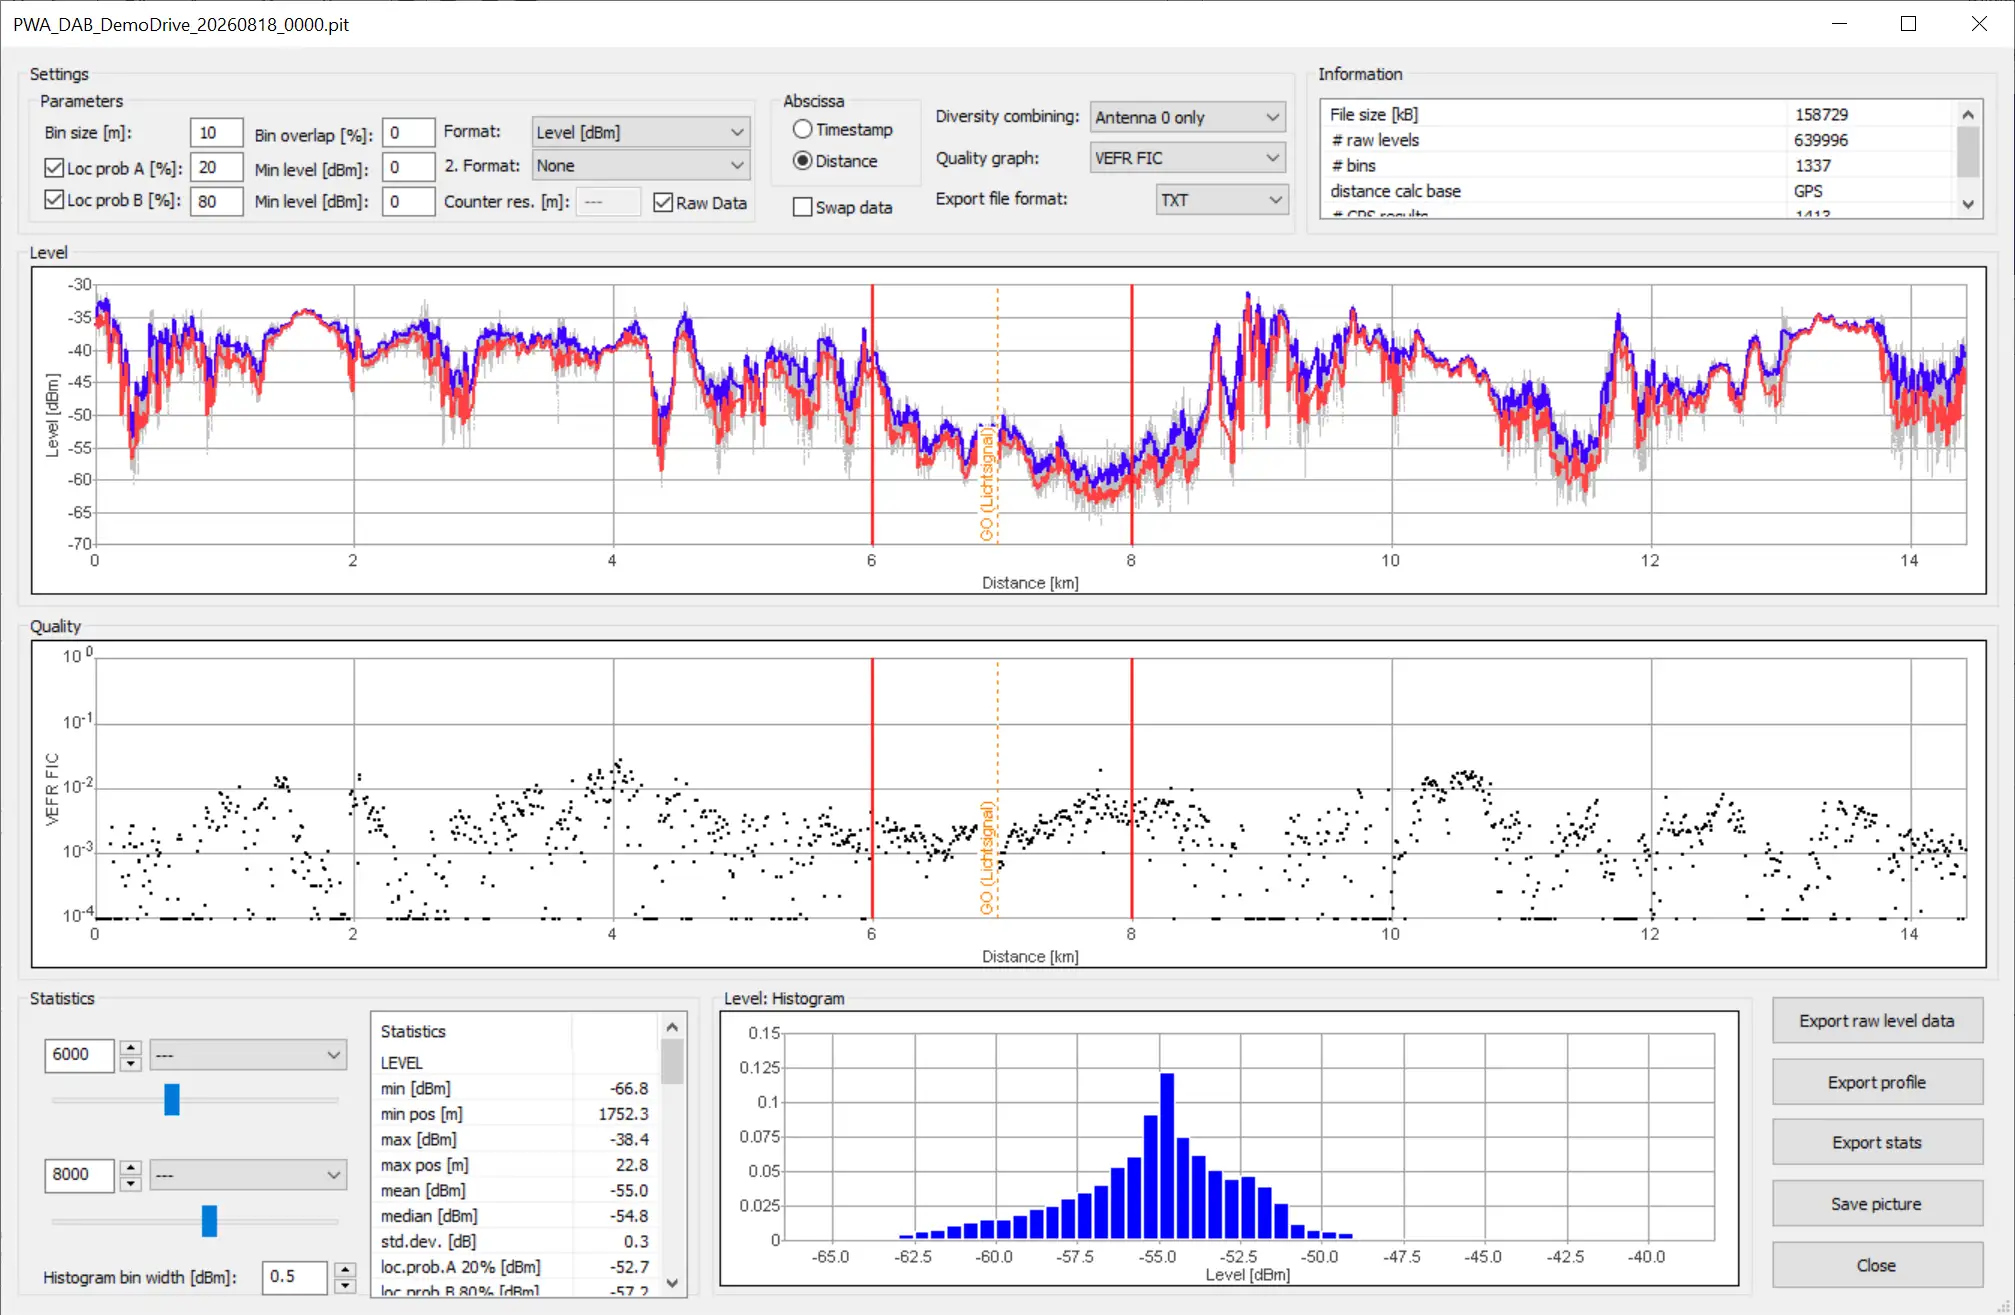
Task: Toggle the Loc prob A checkbox
Action: point(54,168)
